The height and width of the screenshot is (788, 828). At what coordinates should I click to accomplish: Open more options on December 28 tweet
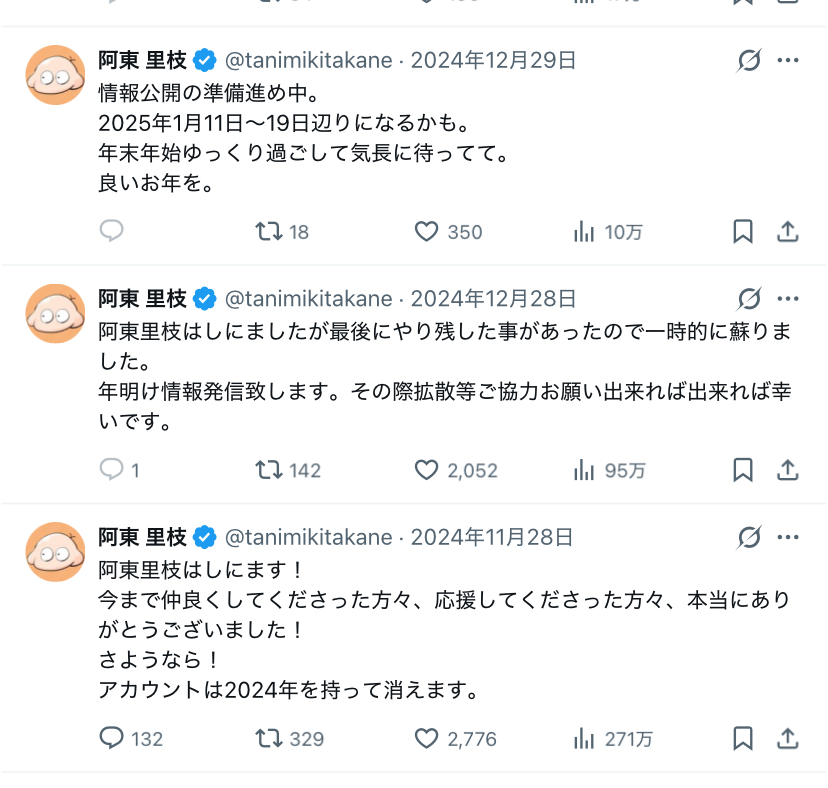click(788, 299)
